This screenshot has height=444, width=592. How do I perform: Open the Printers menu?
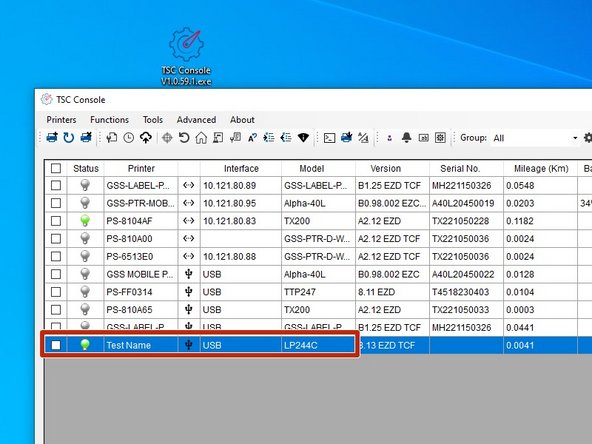coord(61,120)
